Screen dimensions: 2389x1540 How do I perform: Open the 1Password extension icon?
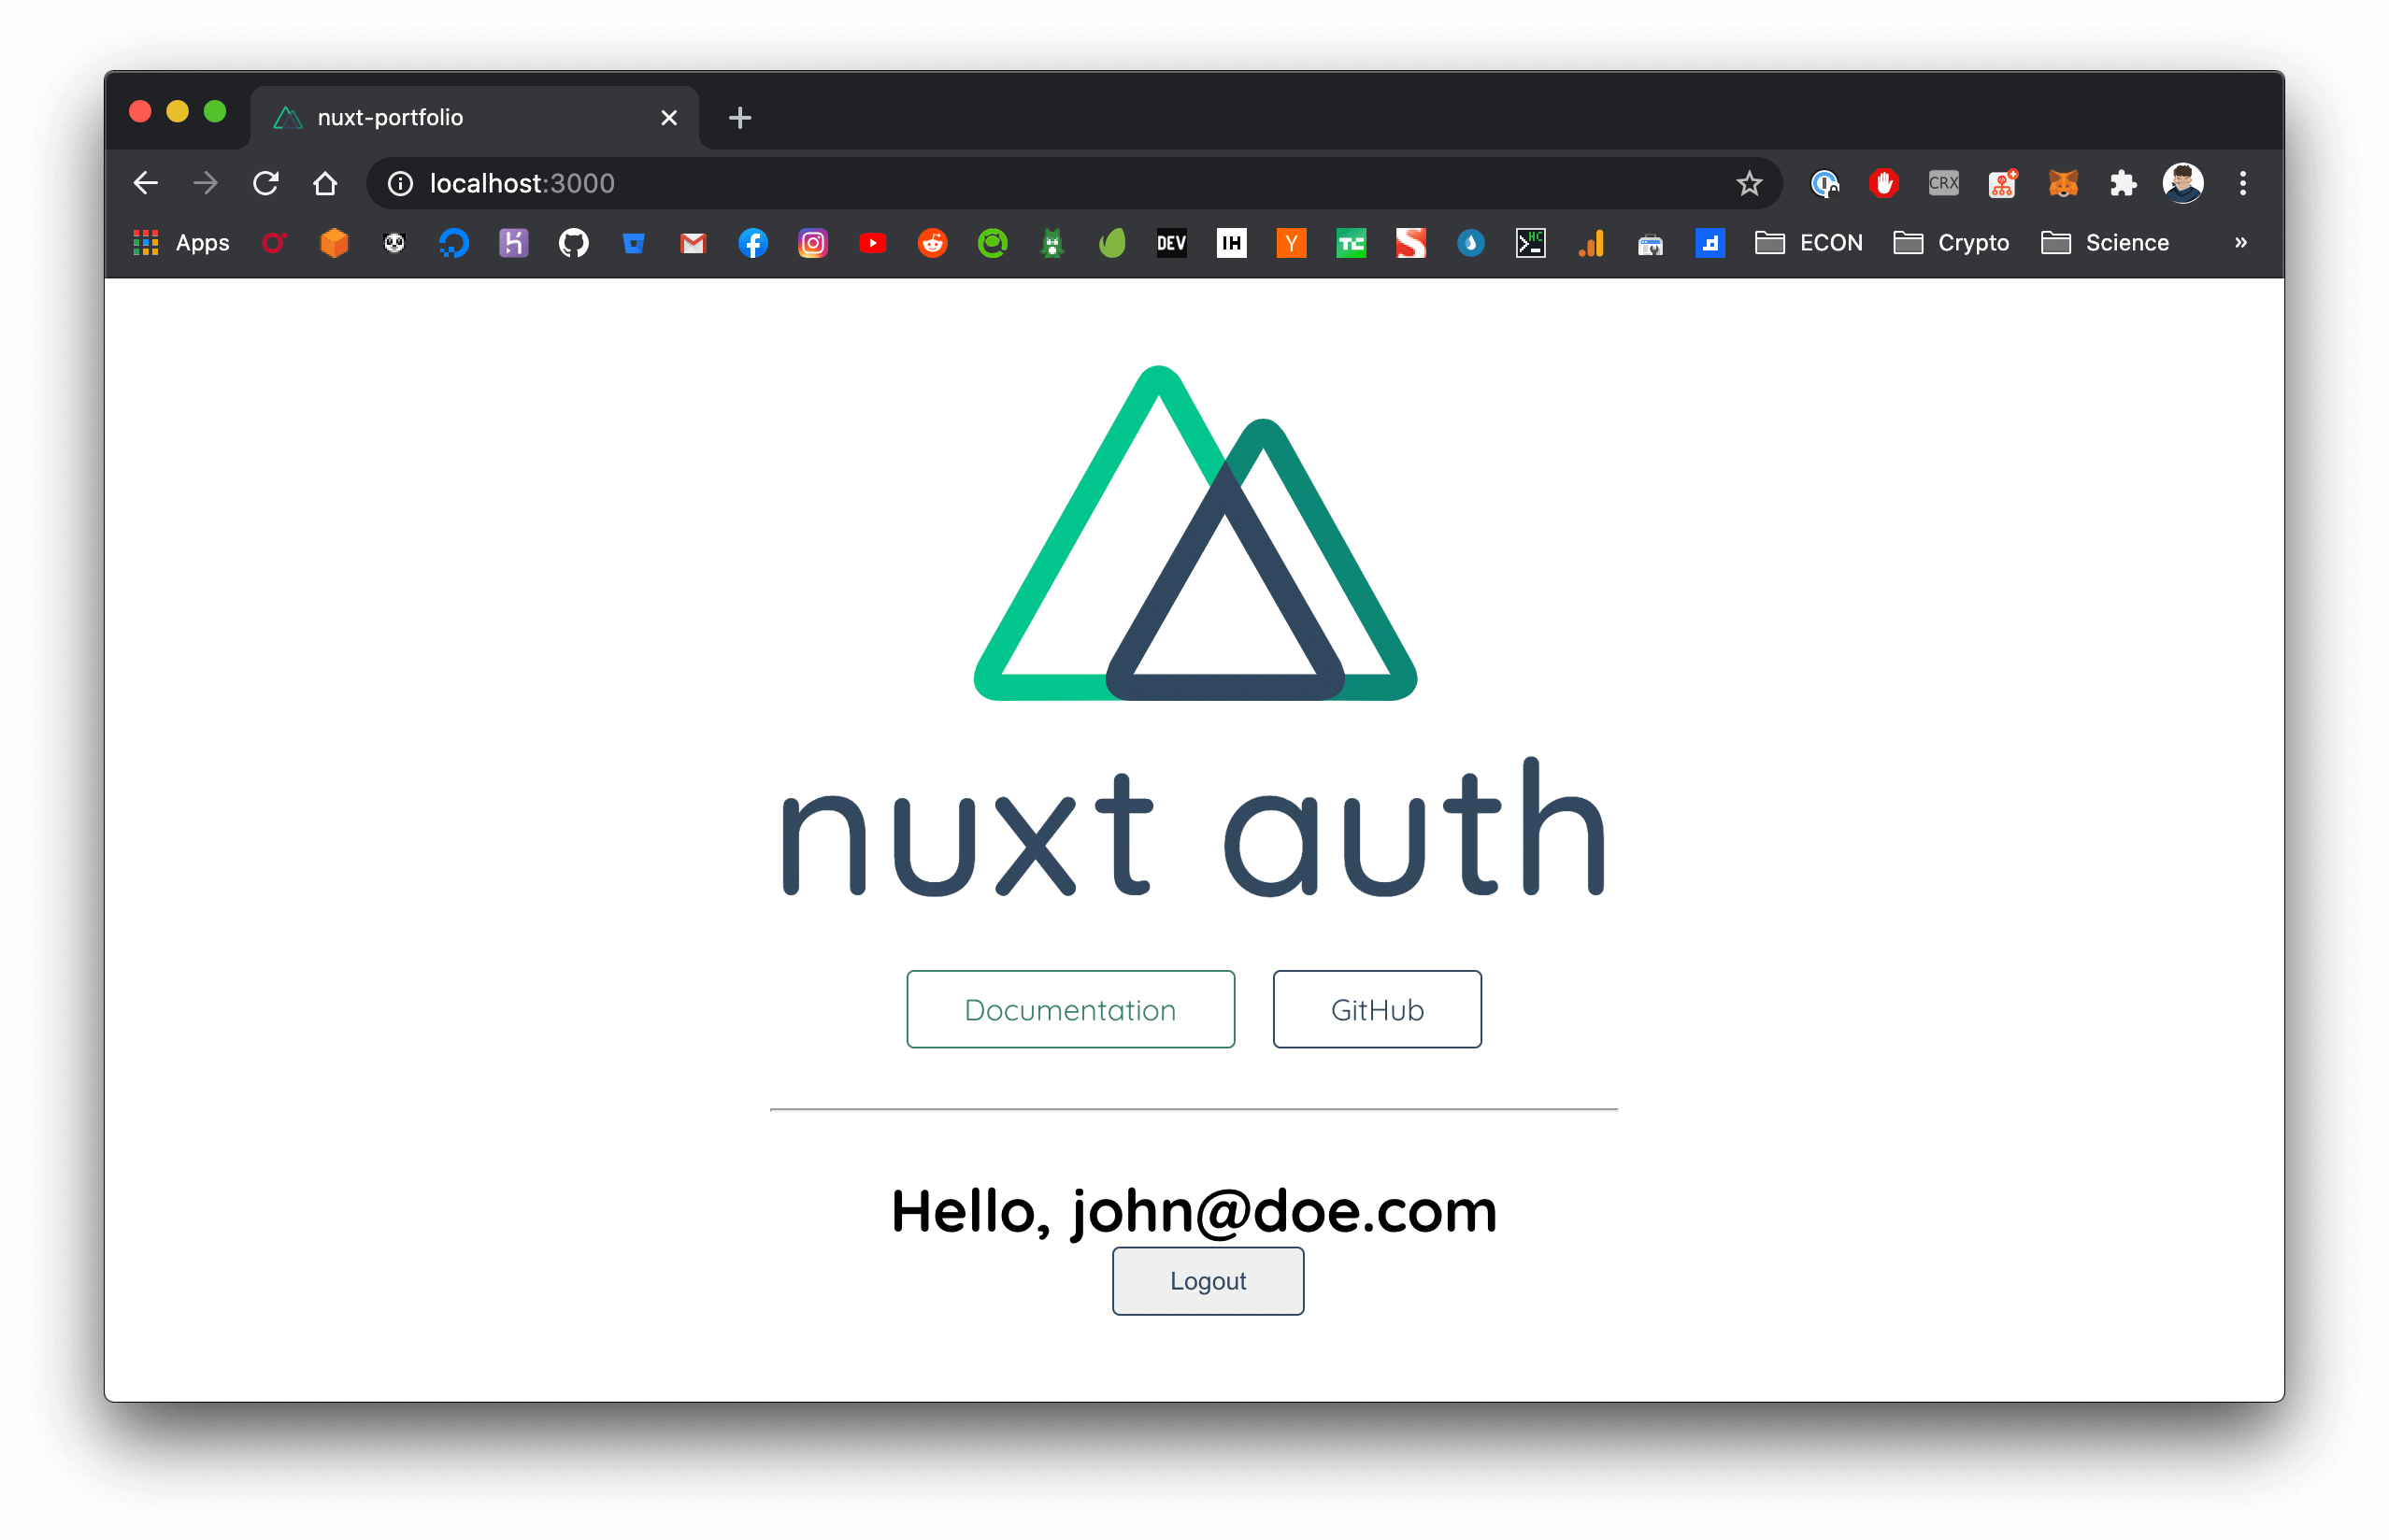1825,183
